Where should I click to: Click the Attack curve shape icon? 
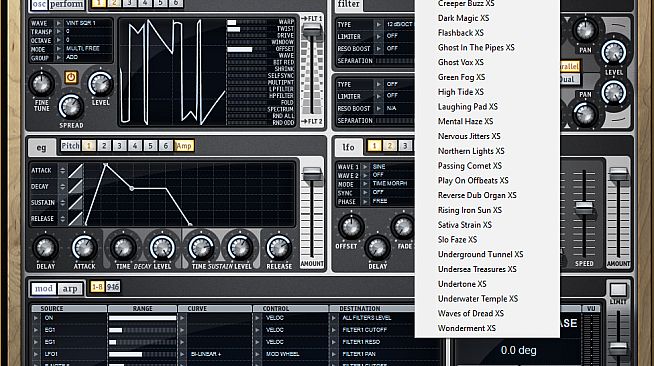(75, 171)
